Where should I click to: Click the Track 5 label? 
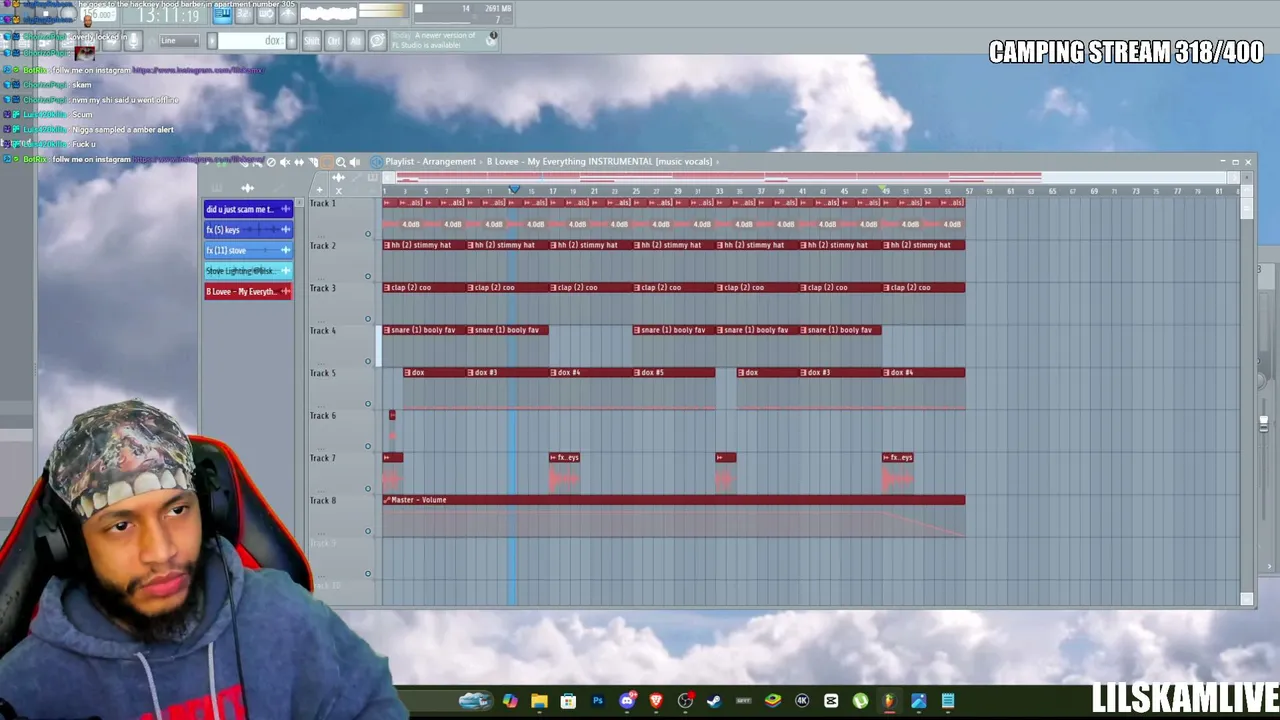(322, 373)
